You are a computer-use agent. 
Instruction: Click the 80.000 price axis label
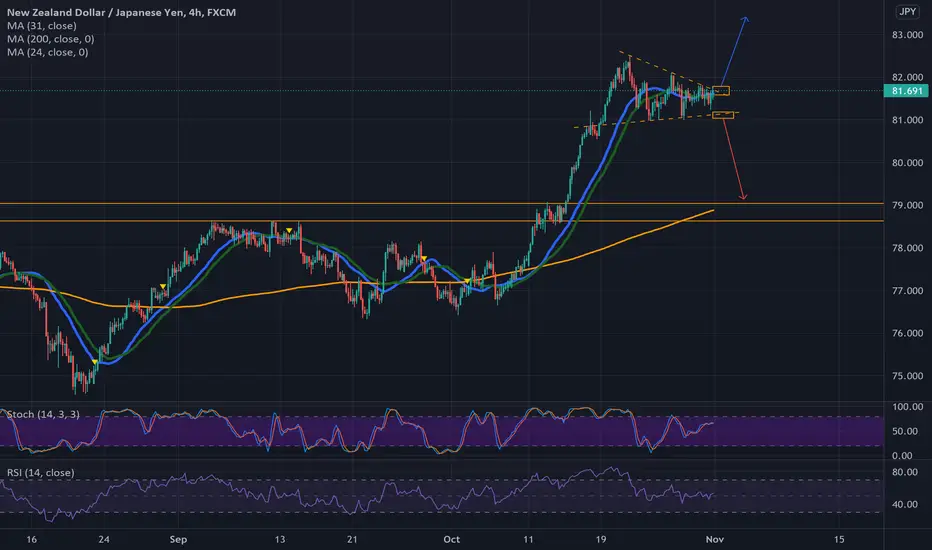coord(907,163)
